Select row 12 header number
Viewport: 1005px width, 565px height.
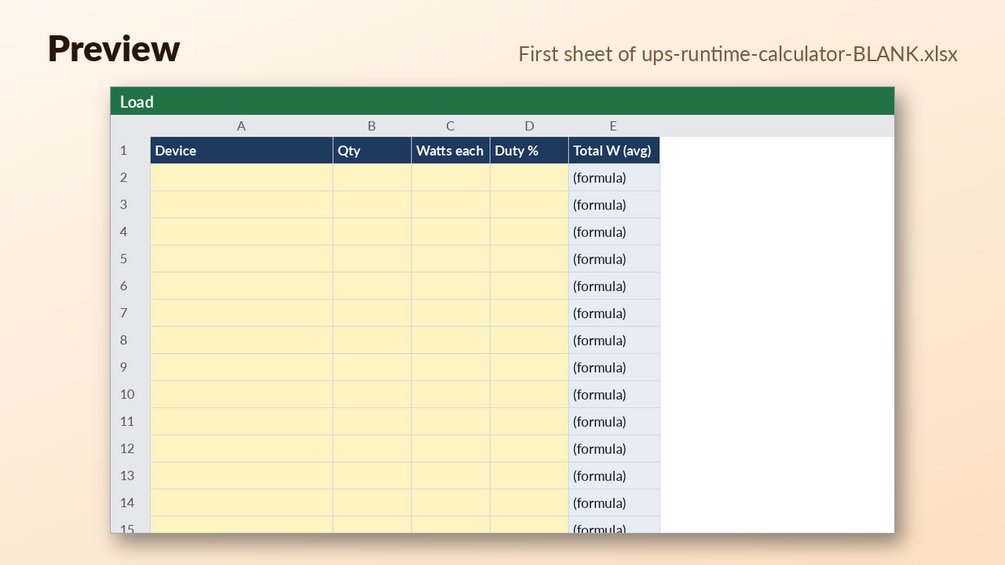128,448
